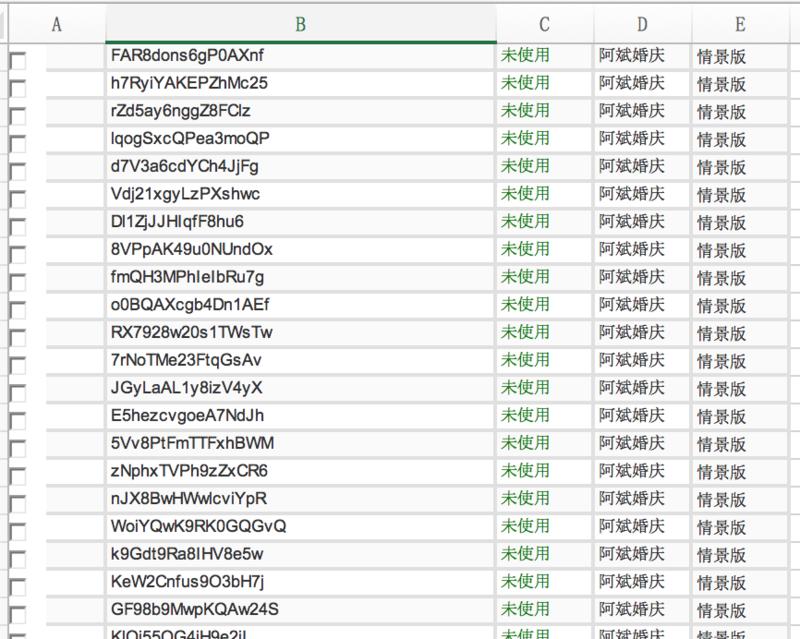This screenshot has width=800, height=639.
Task: Click the column A header
Action: point(56,24)
